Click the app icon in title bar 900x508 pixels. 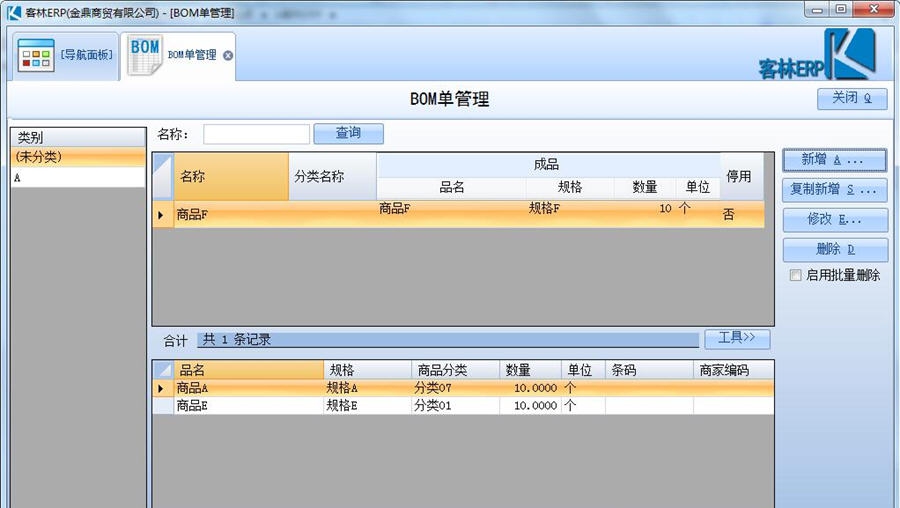tap(14, 11)
